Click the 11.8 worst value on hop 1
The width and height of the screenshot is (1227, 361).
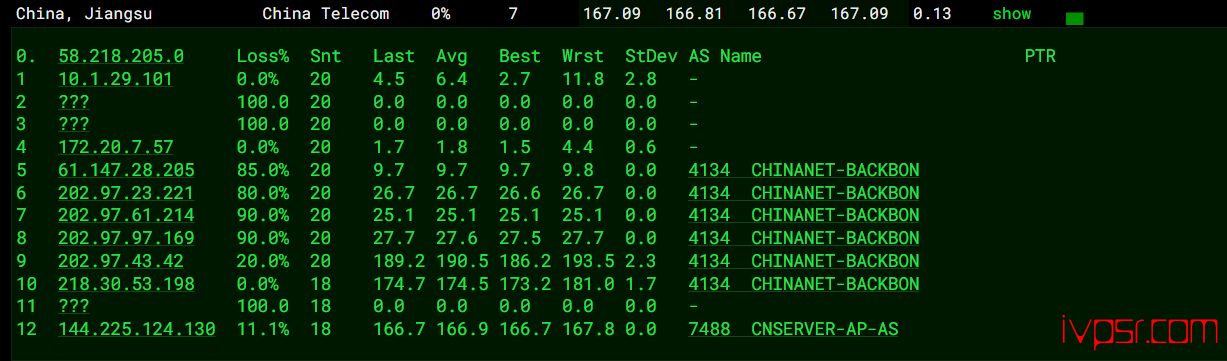(583, 79)
